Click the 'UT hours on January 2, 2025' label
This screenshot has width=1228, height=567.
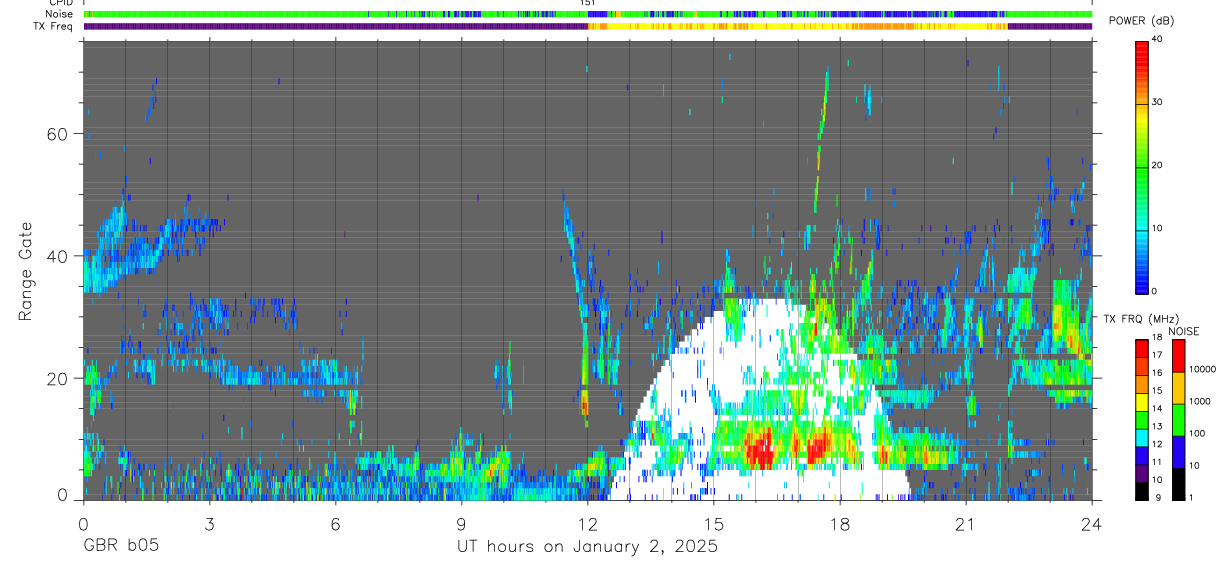point(587,547)
